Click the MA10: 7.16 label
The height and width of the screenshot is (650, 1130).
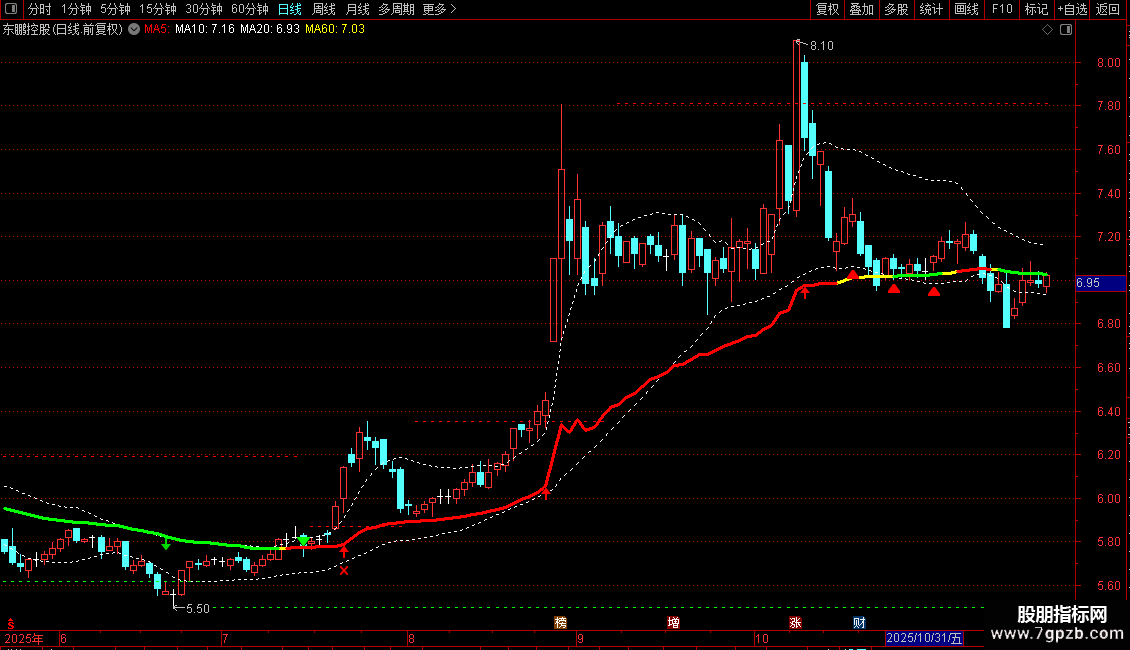[205, 29]
